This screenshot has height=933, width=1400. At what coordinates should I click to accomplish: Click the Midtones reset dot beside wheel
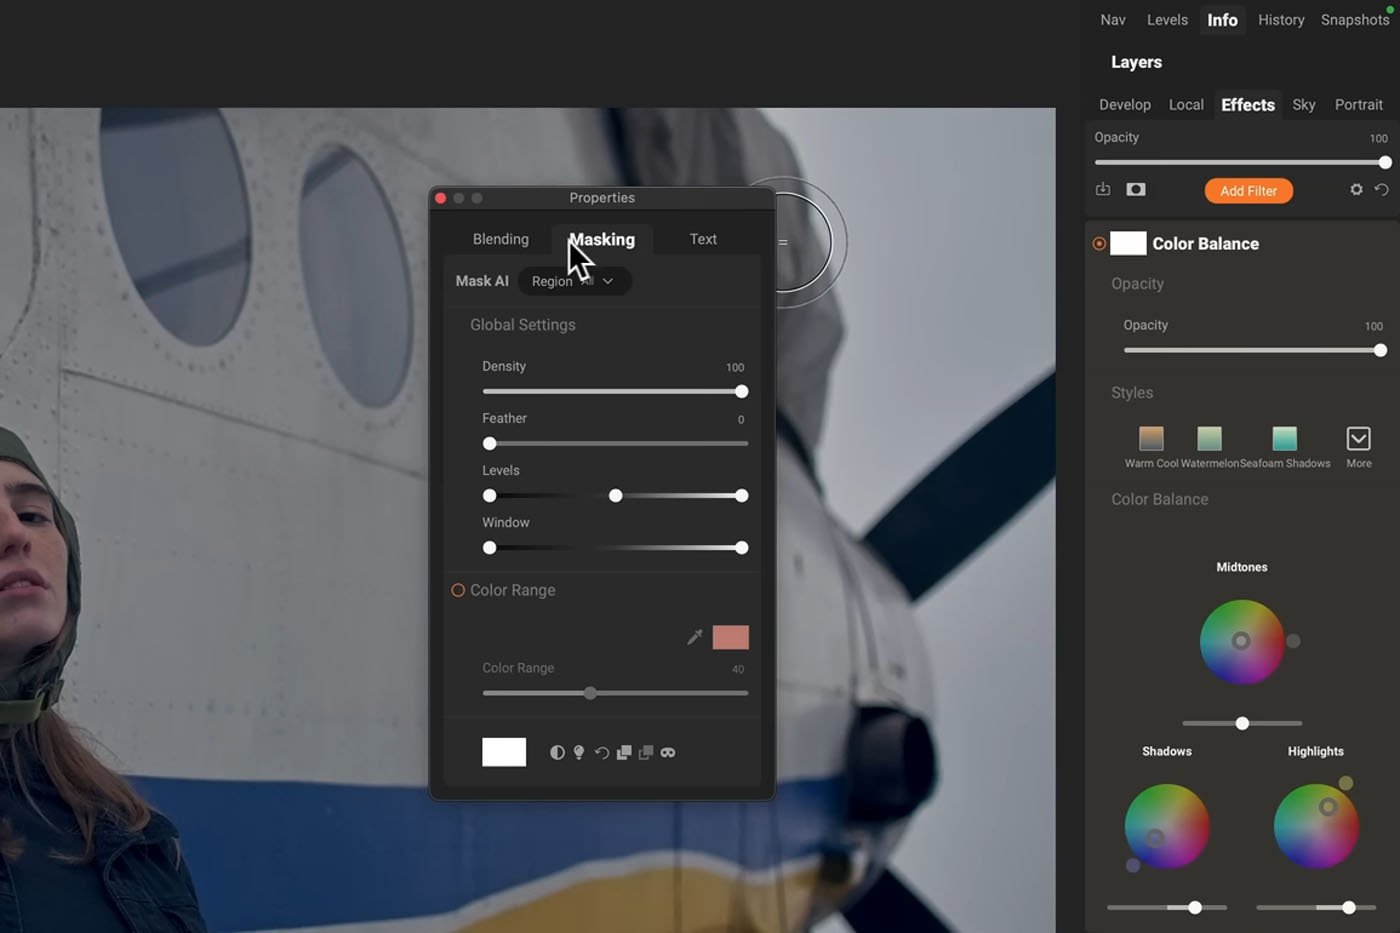coord(1293,641)
